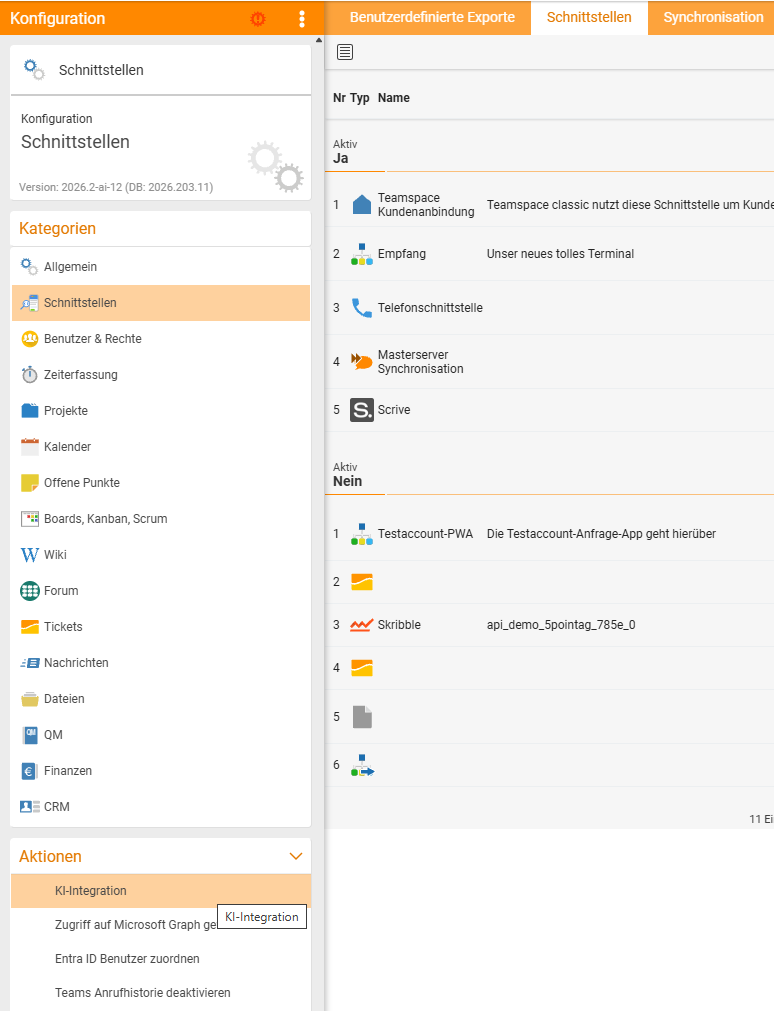
Task: Click the Allgemein gear icon
Action: click(x=30, y=266)
